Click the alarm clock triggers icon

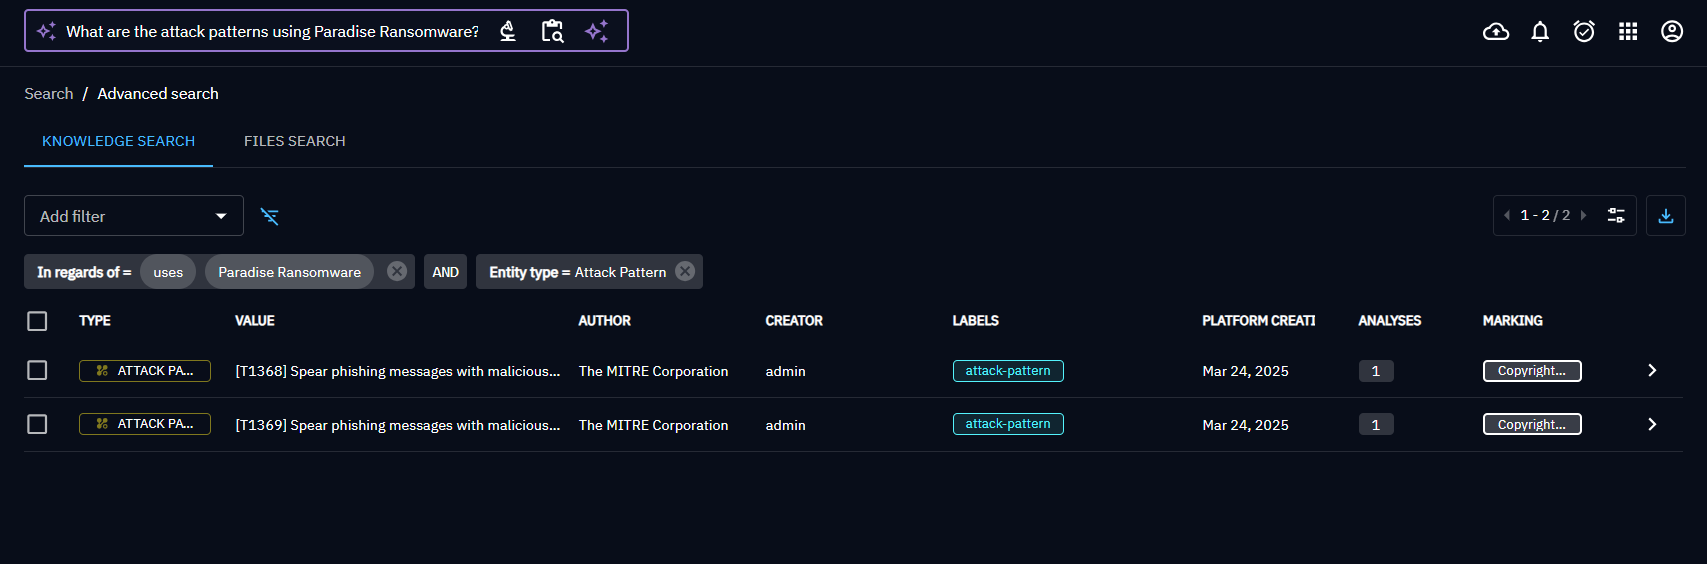click(x=1584, y=32)
